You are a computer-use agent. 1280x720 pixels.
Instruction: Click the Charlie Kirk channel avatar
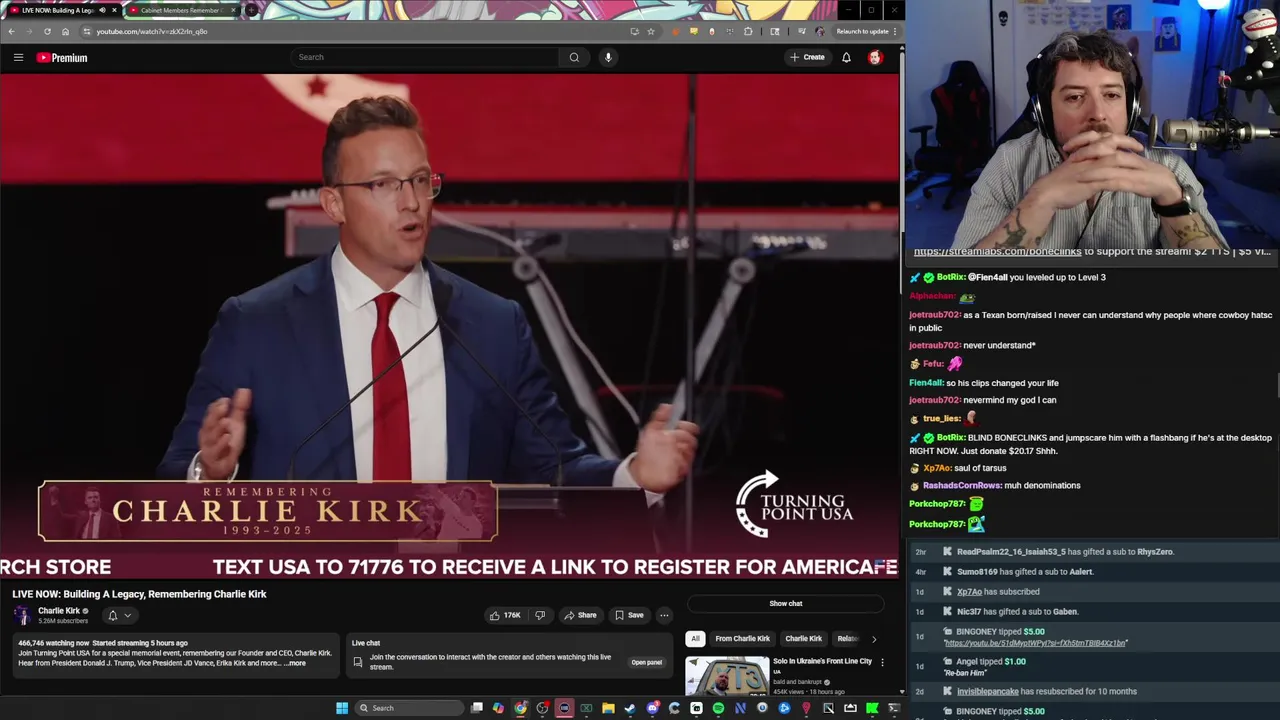coord(22,615)
